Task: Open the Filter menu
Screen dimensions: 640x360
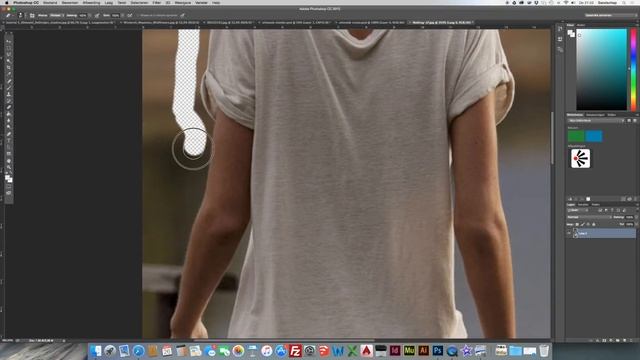Action: (157, 2)
